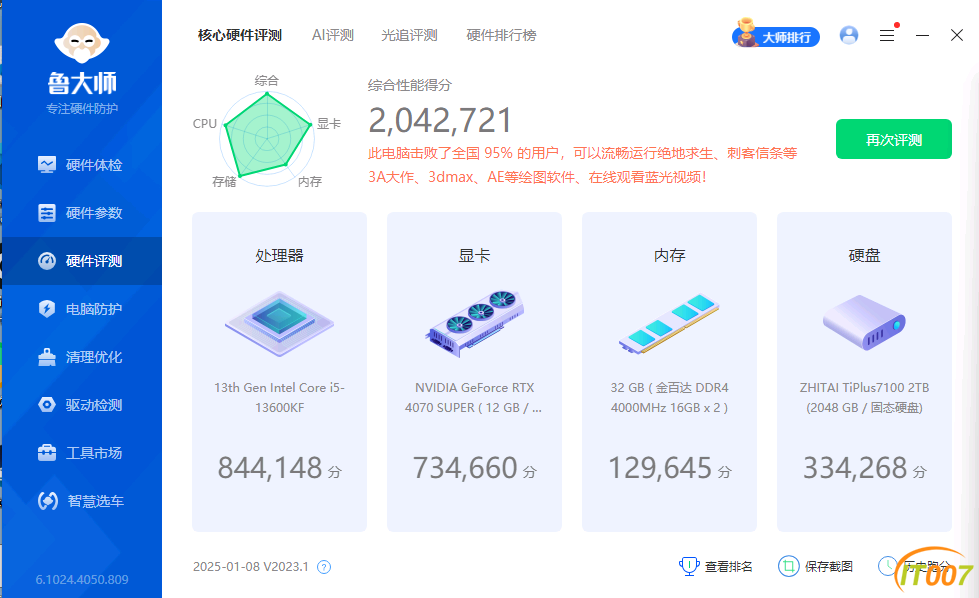Click the memory stick illustration
The width and height of the screenshot is (979, 598).
669,324
